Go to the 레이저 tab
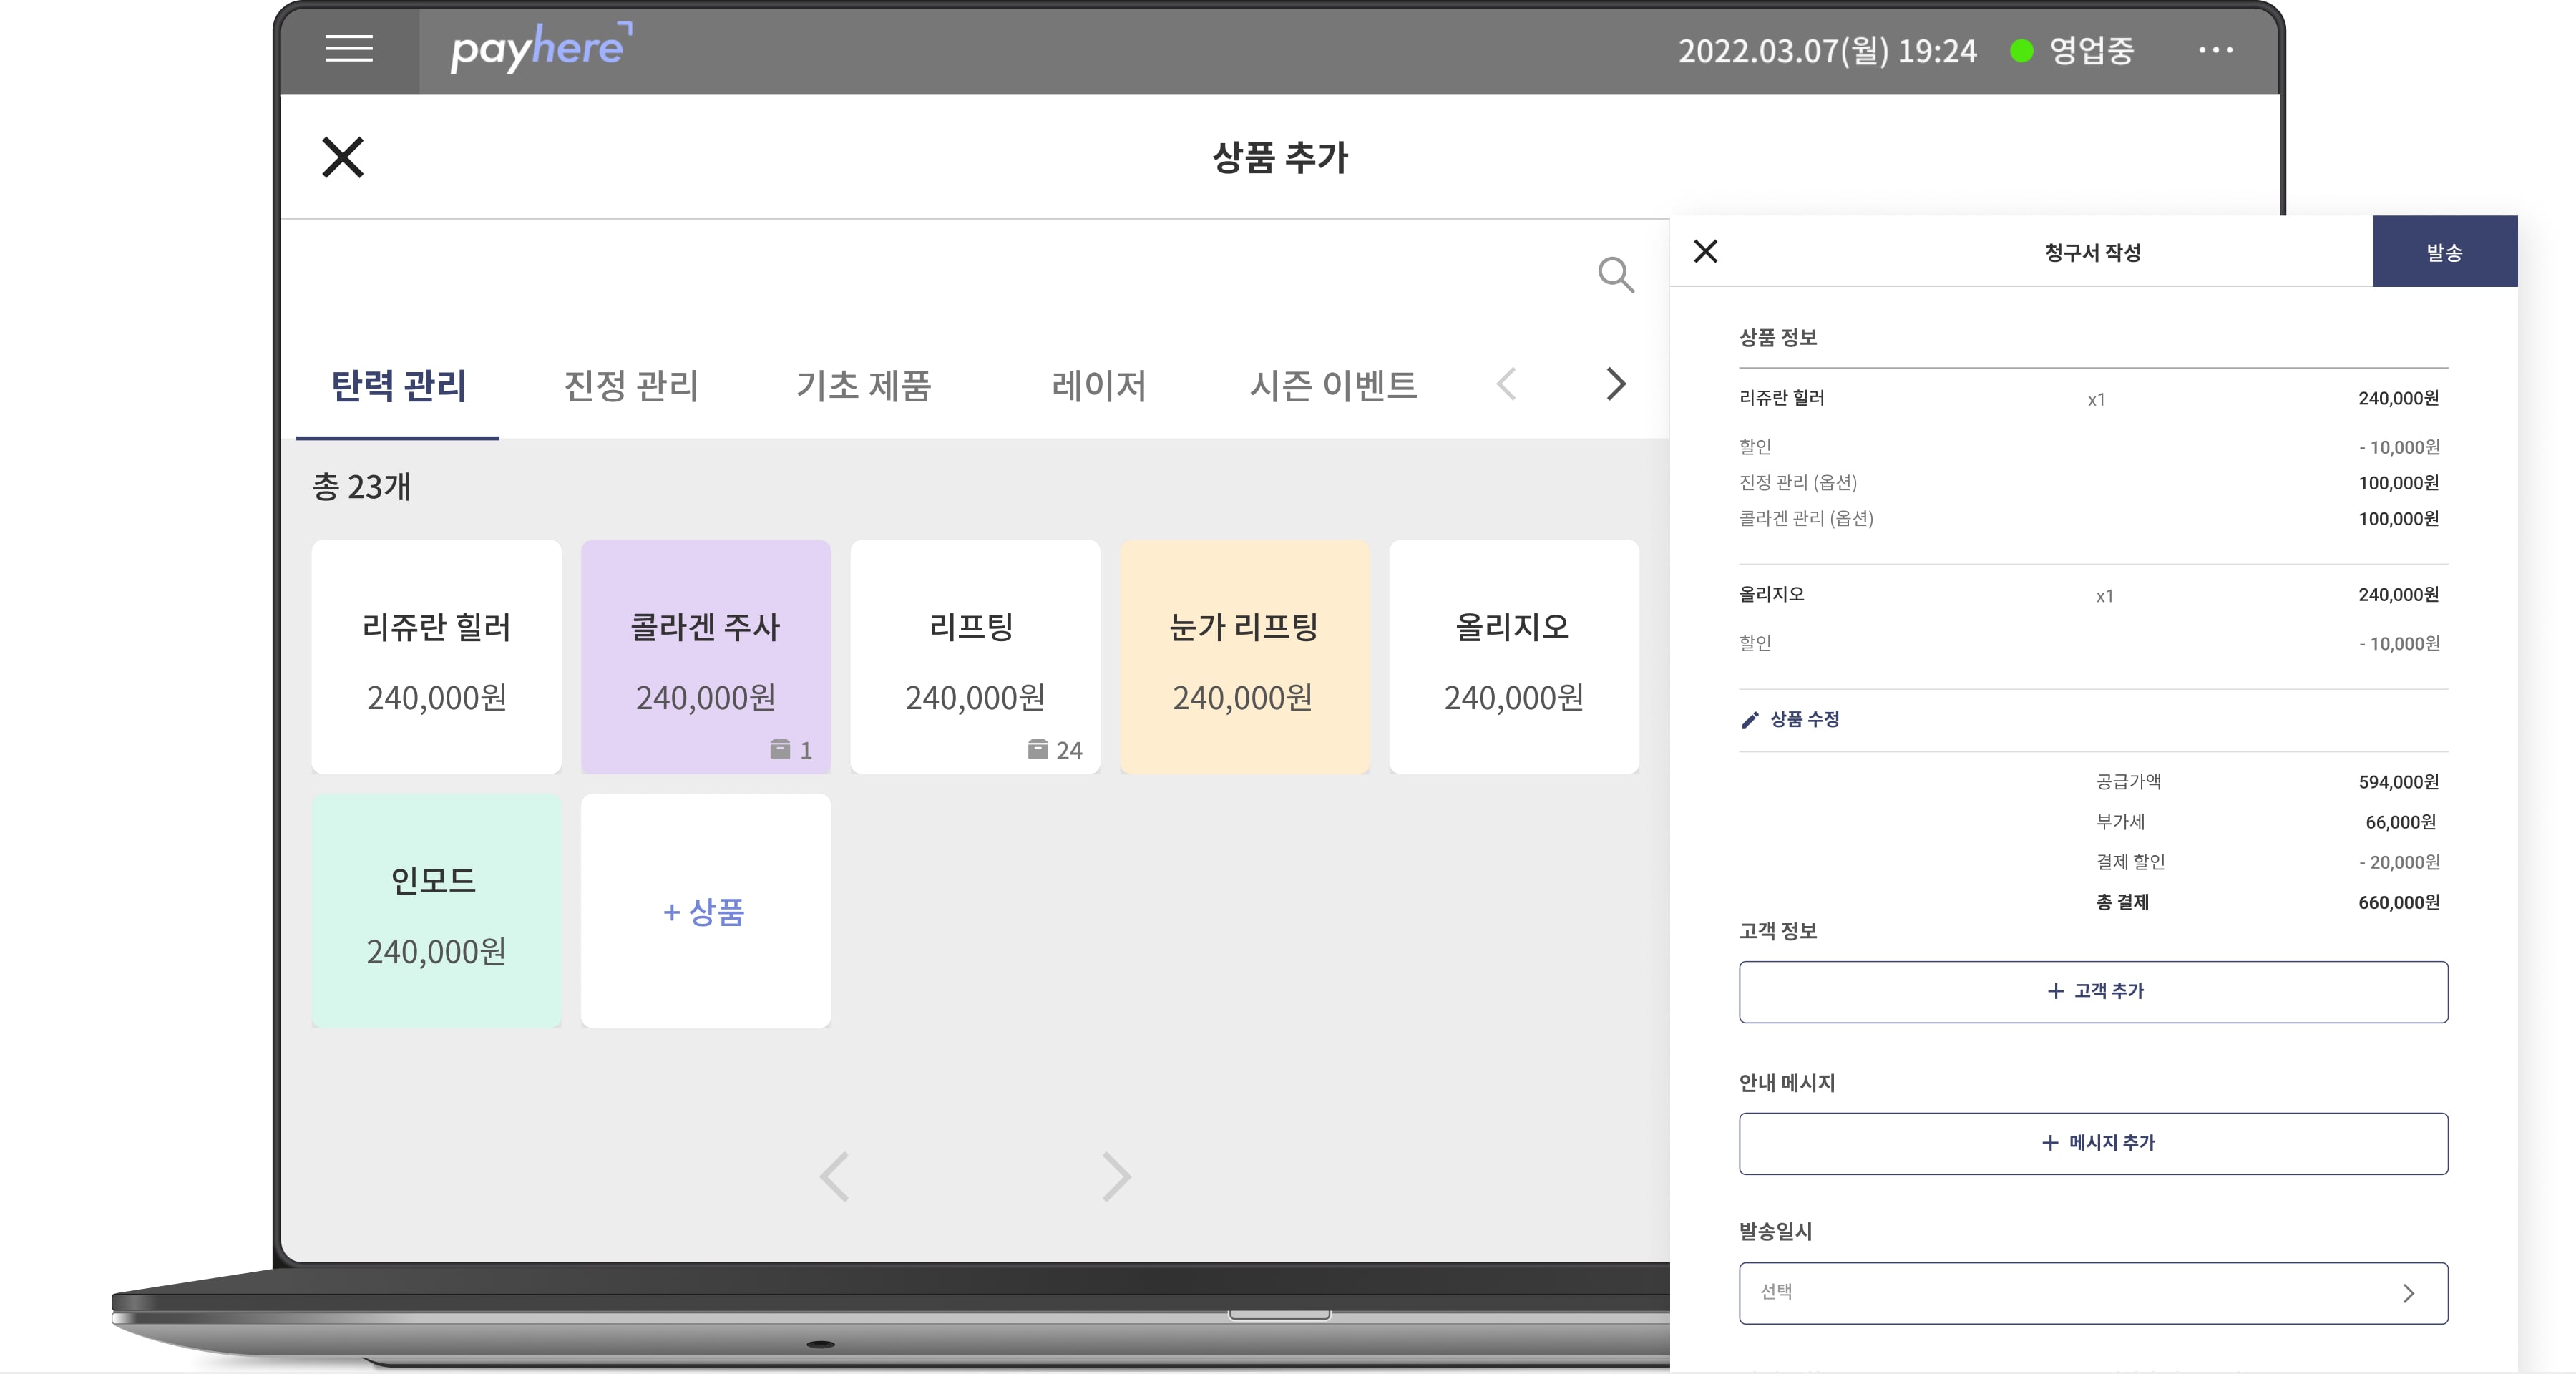 [1099, 386]
